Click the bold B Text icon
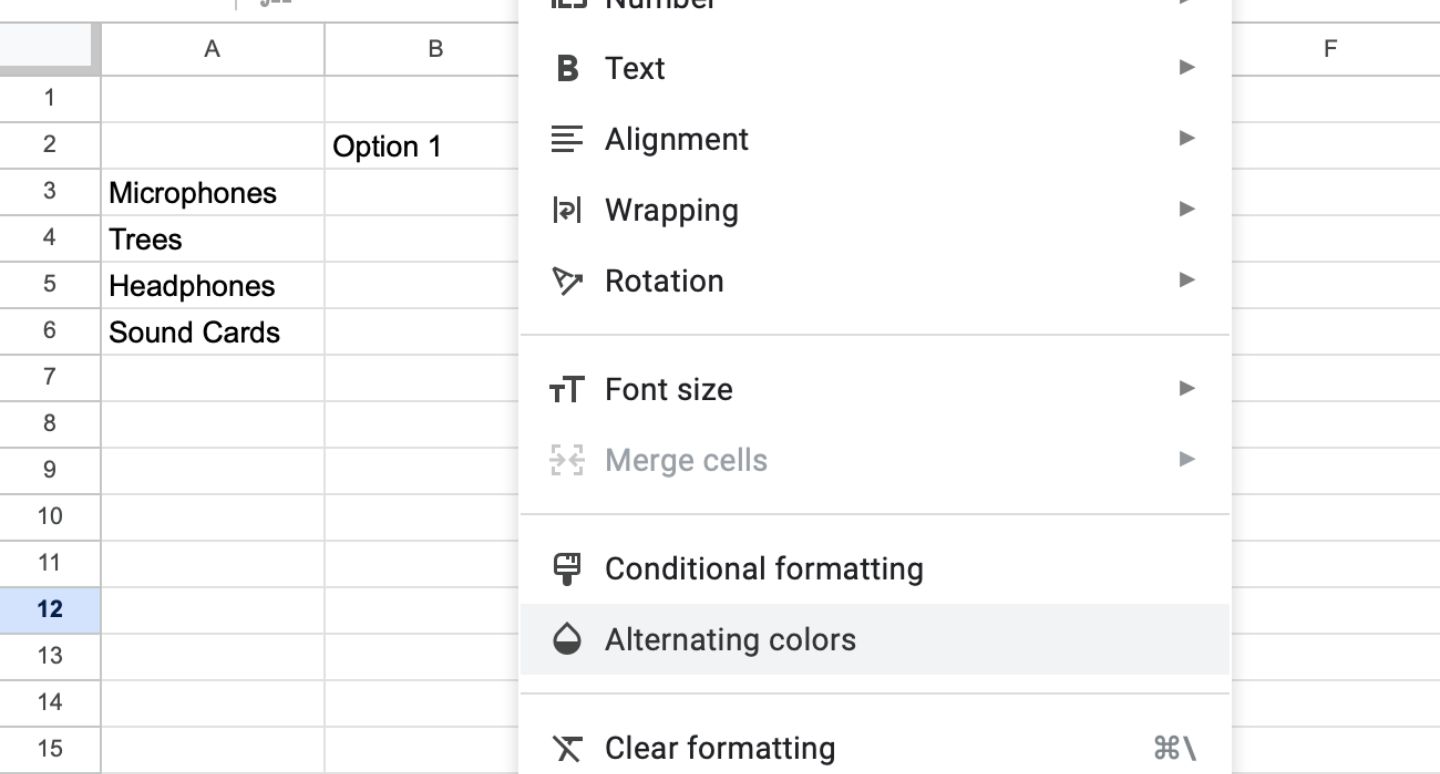Viewport: 1440px width, 774px height. point(567,68)
